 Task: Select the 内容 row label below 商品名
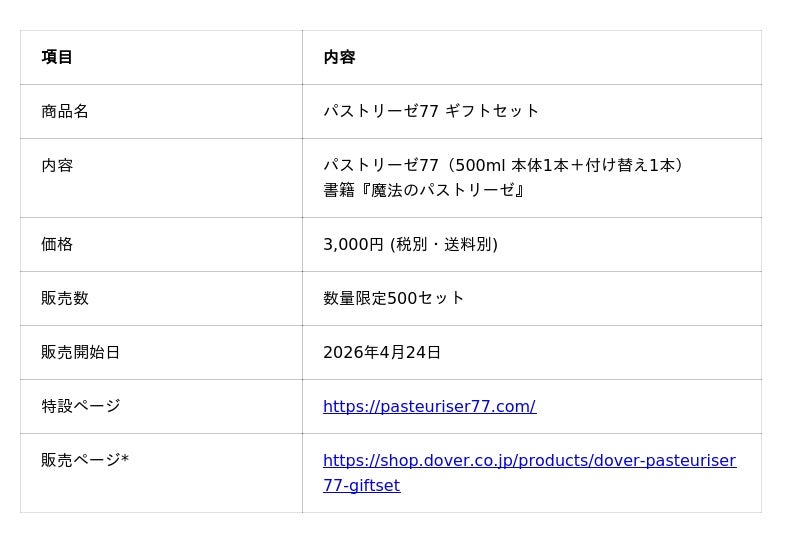(57, 165)
